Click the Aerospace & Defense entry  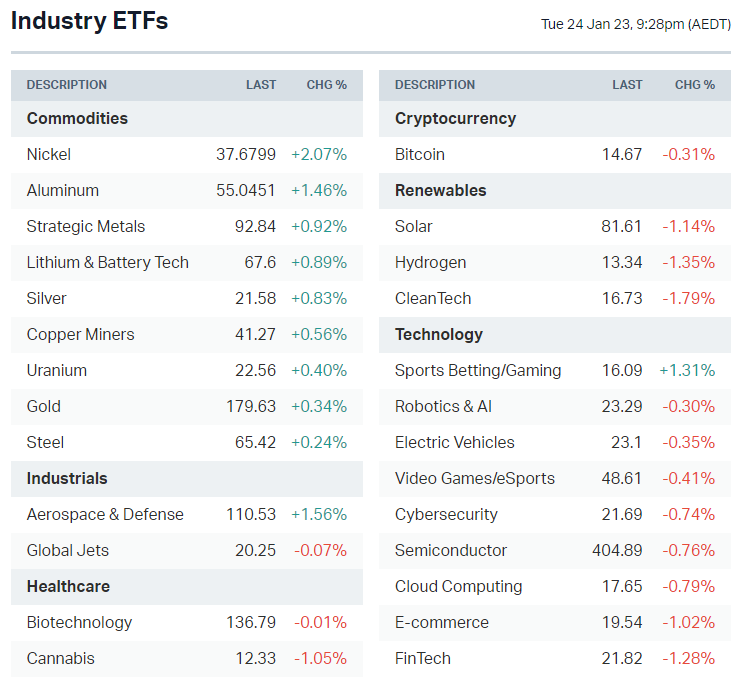[x=105, y=514]
